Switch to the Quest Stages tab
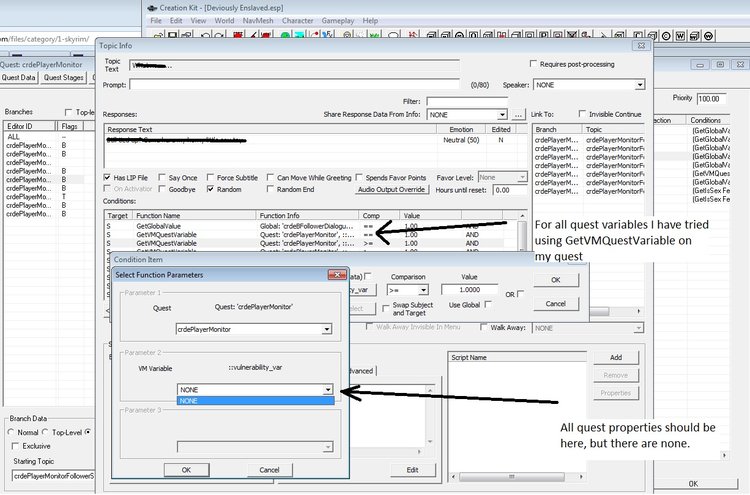Image resolution: width=750 pixels, height=495 pixels. [64, 77]
